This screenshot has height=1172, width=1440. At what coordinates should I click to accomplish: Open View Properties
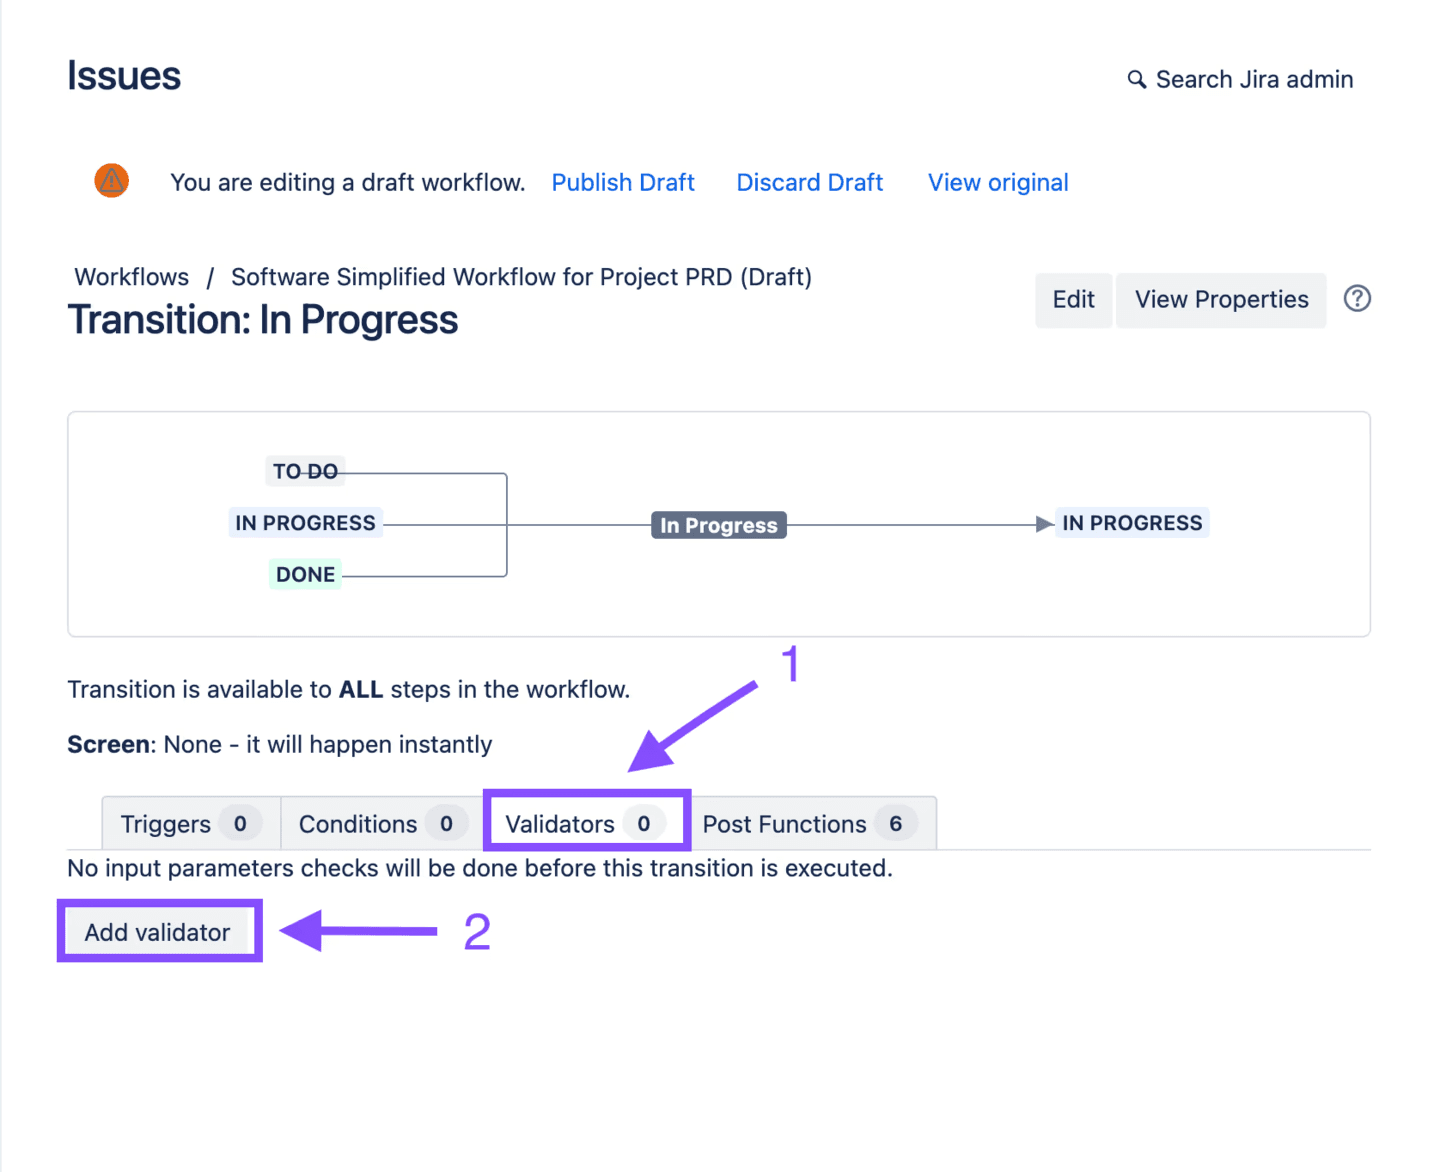[1220, 299]
